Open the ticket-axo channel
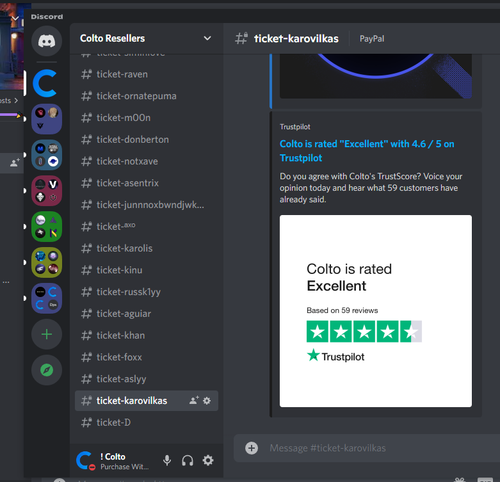The width and height of the screenshot is (500, 482). [147, 226]
